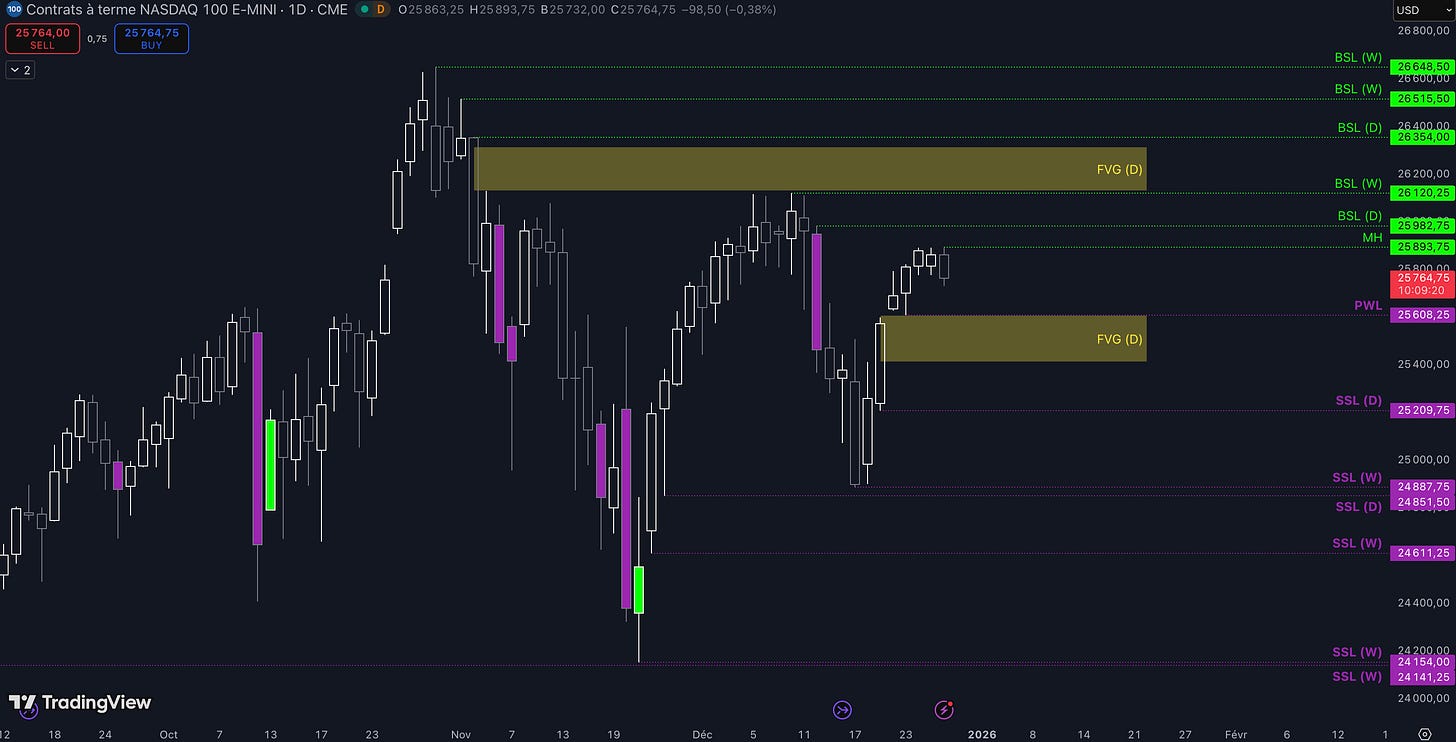Image resolution: width=1456 pixels, height=742 pixels.
Task: Select the 24 154,00 price label
Action: pos(1422,661)
